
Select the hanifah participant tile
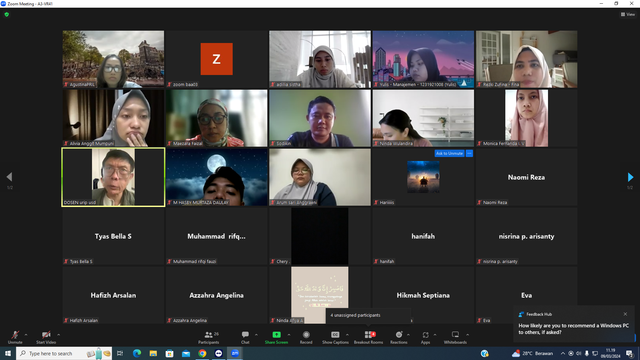click(x=423, y=236)
